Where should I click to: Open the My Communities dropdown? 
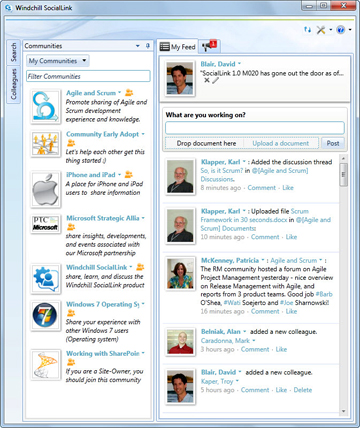pos(58,61)
